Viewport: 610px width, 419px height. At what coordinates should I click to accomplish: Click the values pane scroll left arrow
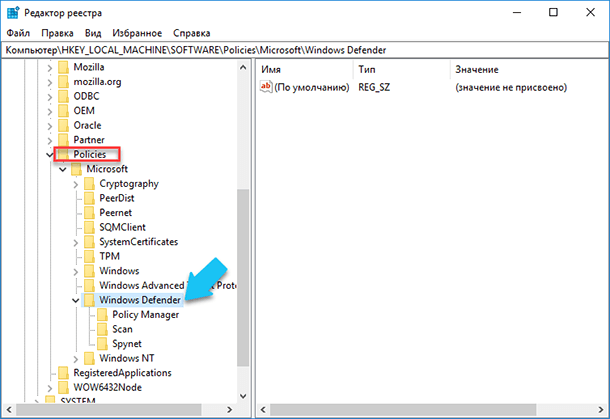click(263, 409)
